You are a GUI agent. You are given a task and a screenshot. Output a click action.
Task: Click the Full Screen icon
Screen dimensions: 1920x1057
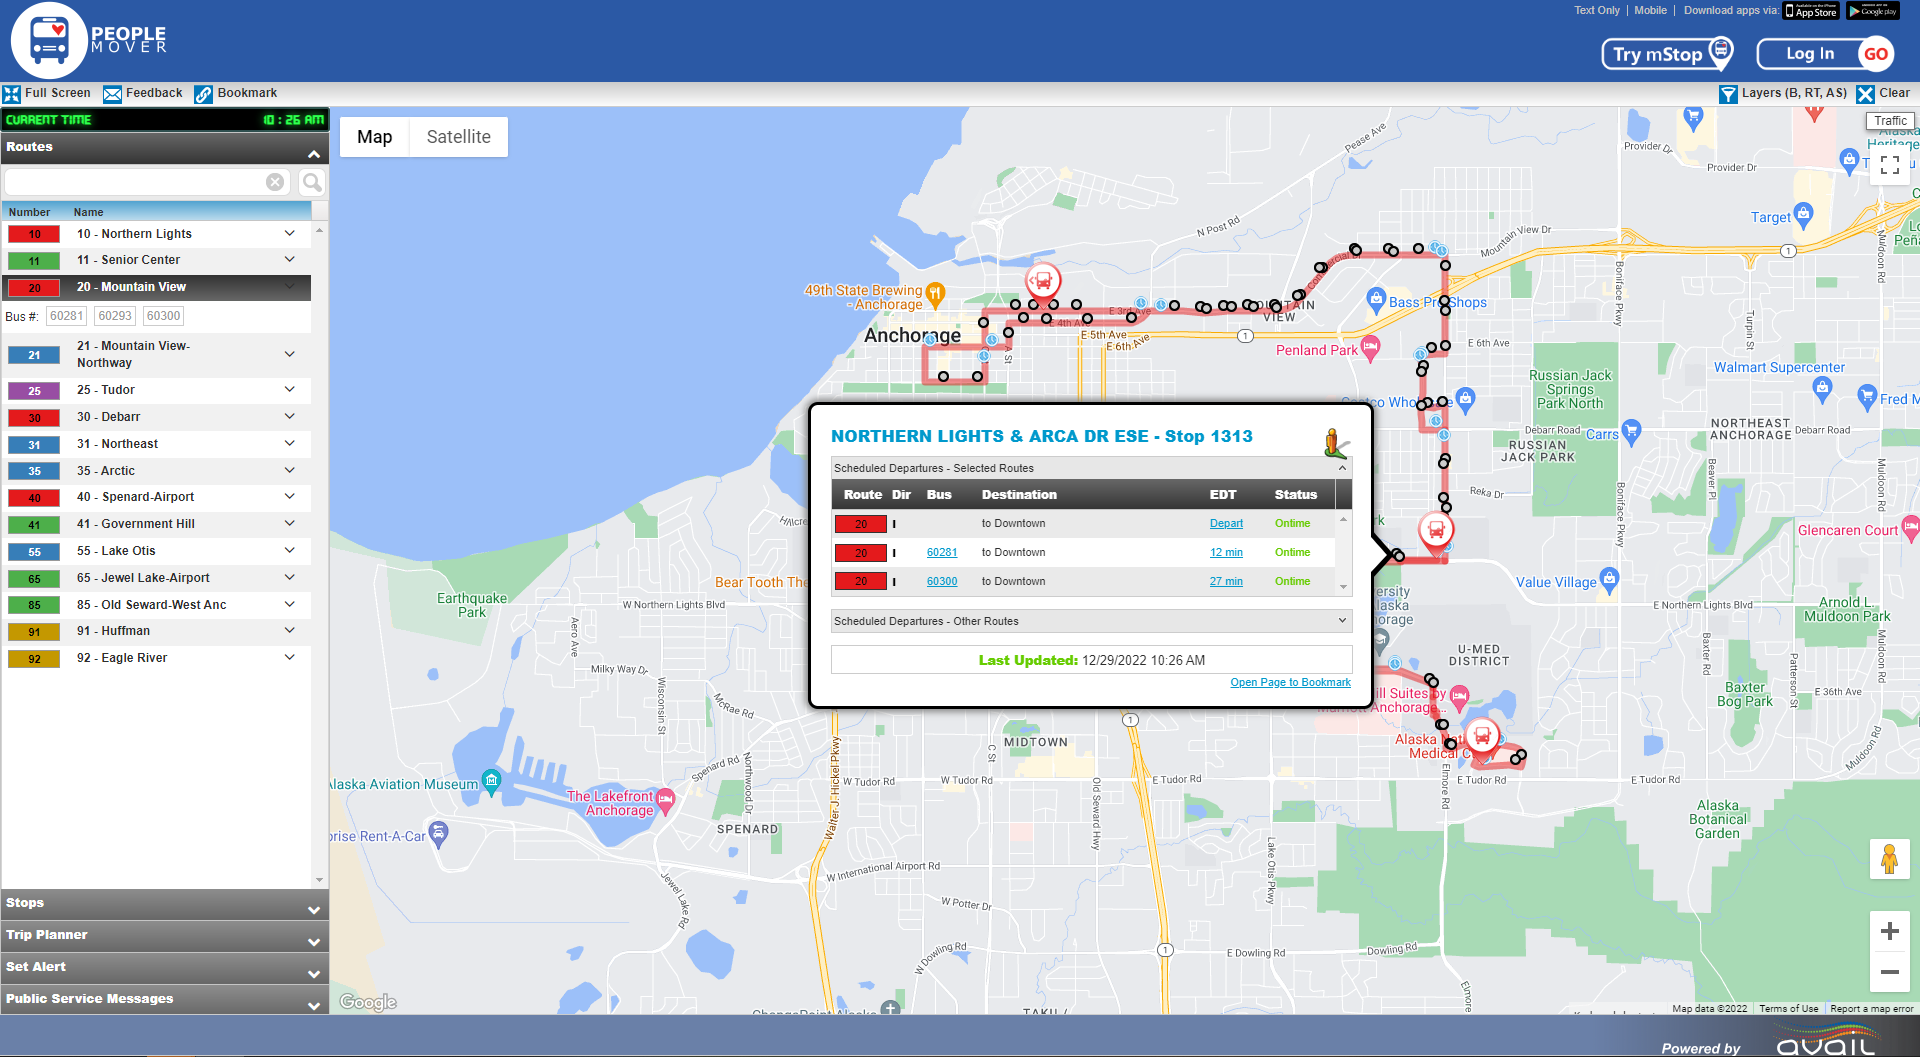point(12,94)
